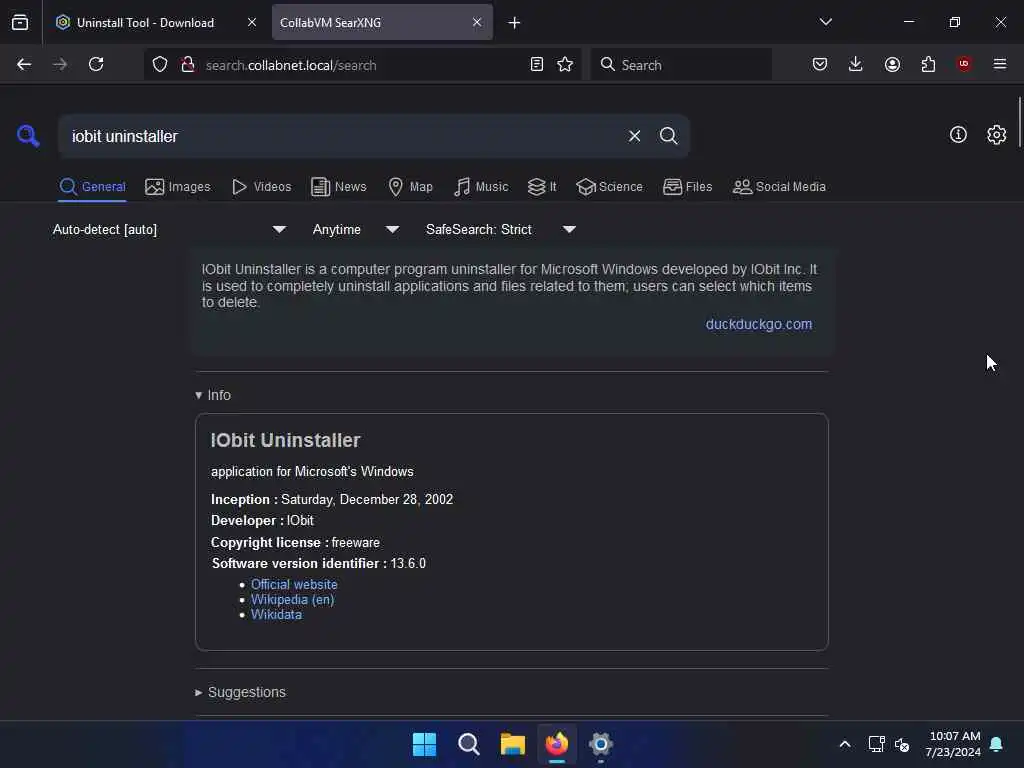The width and height of the screenshot is (1024, 768).
Task: Click the address bar URL
Action: [x=291, y=65]
